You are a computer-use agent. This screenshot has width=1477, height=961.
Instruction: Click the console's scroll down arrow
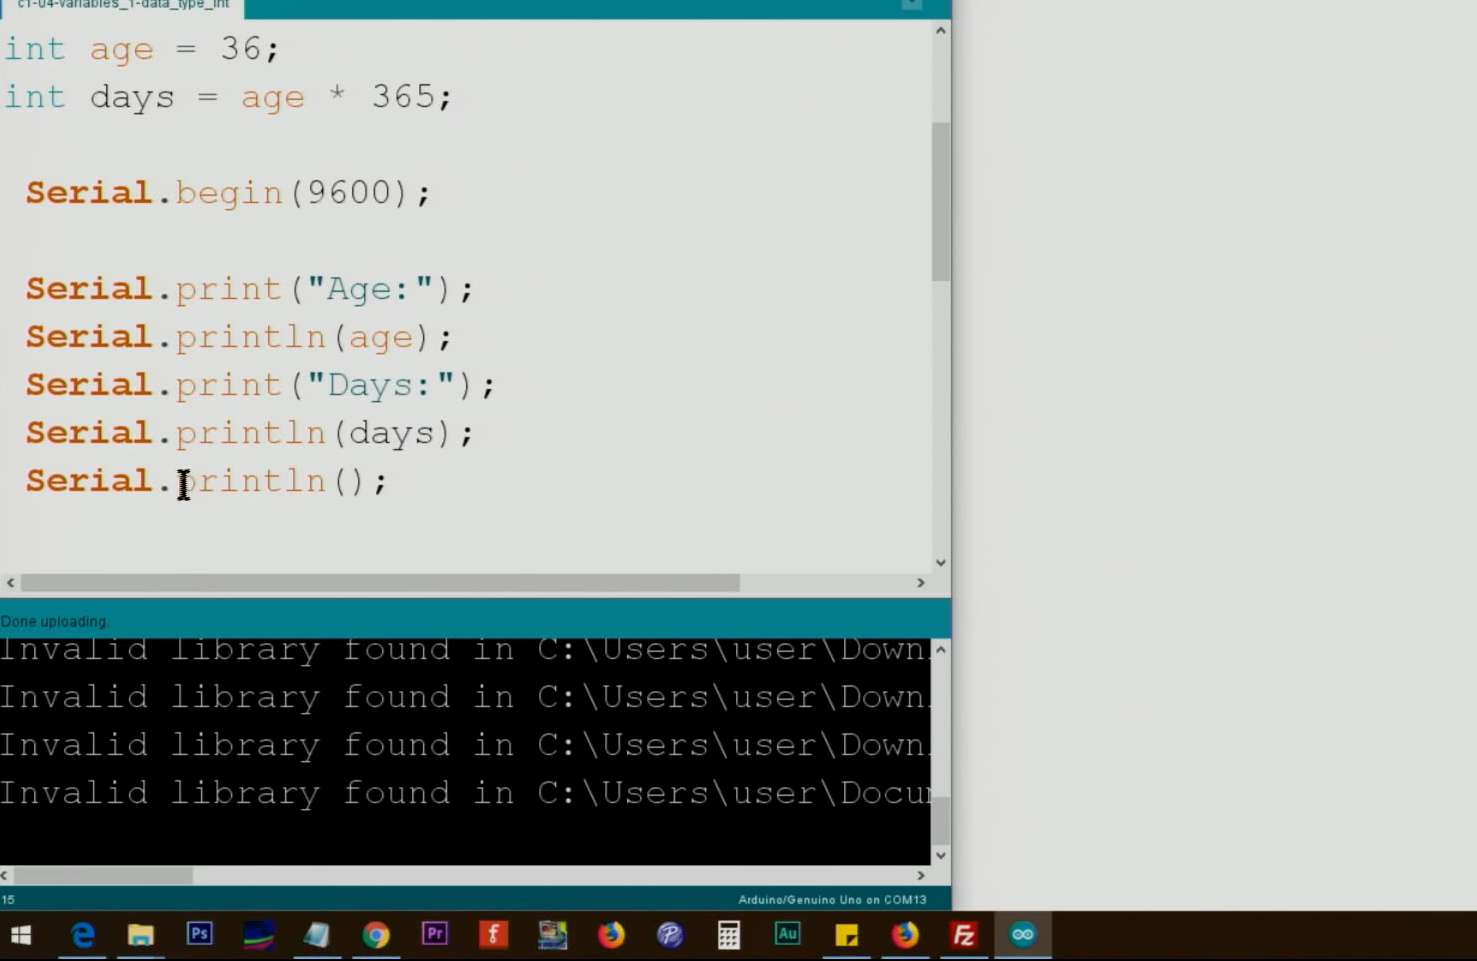940,856
